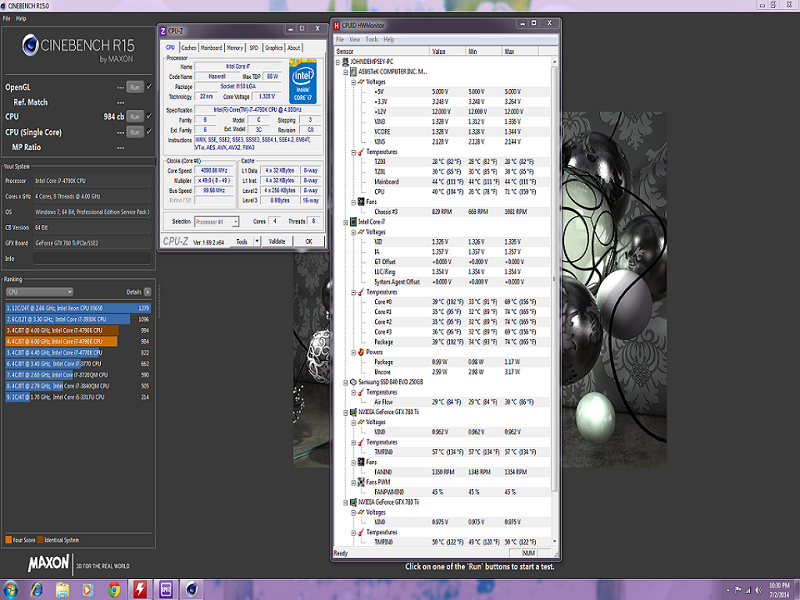Image resolution: width=800 pixels, height=600 pixels.
Task: Click the taskbar clock showing 10:30 PM
Action: point(779,590)
